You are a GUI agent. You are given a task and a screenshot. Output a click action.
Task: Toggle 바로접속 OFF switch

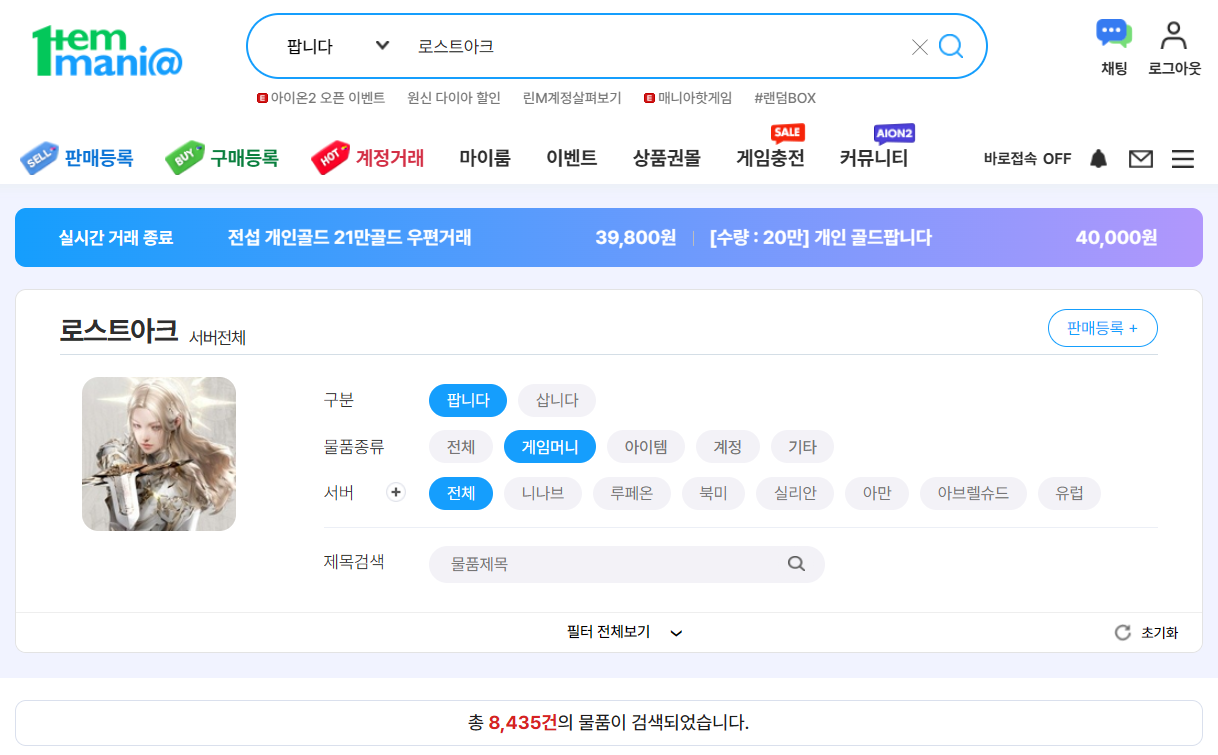pyautogui.click(x=1027, y=158)
